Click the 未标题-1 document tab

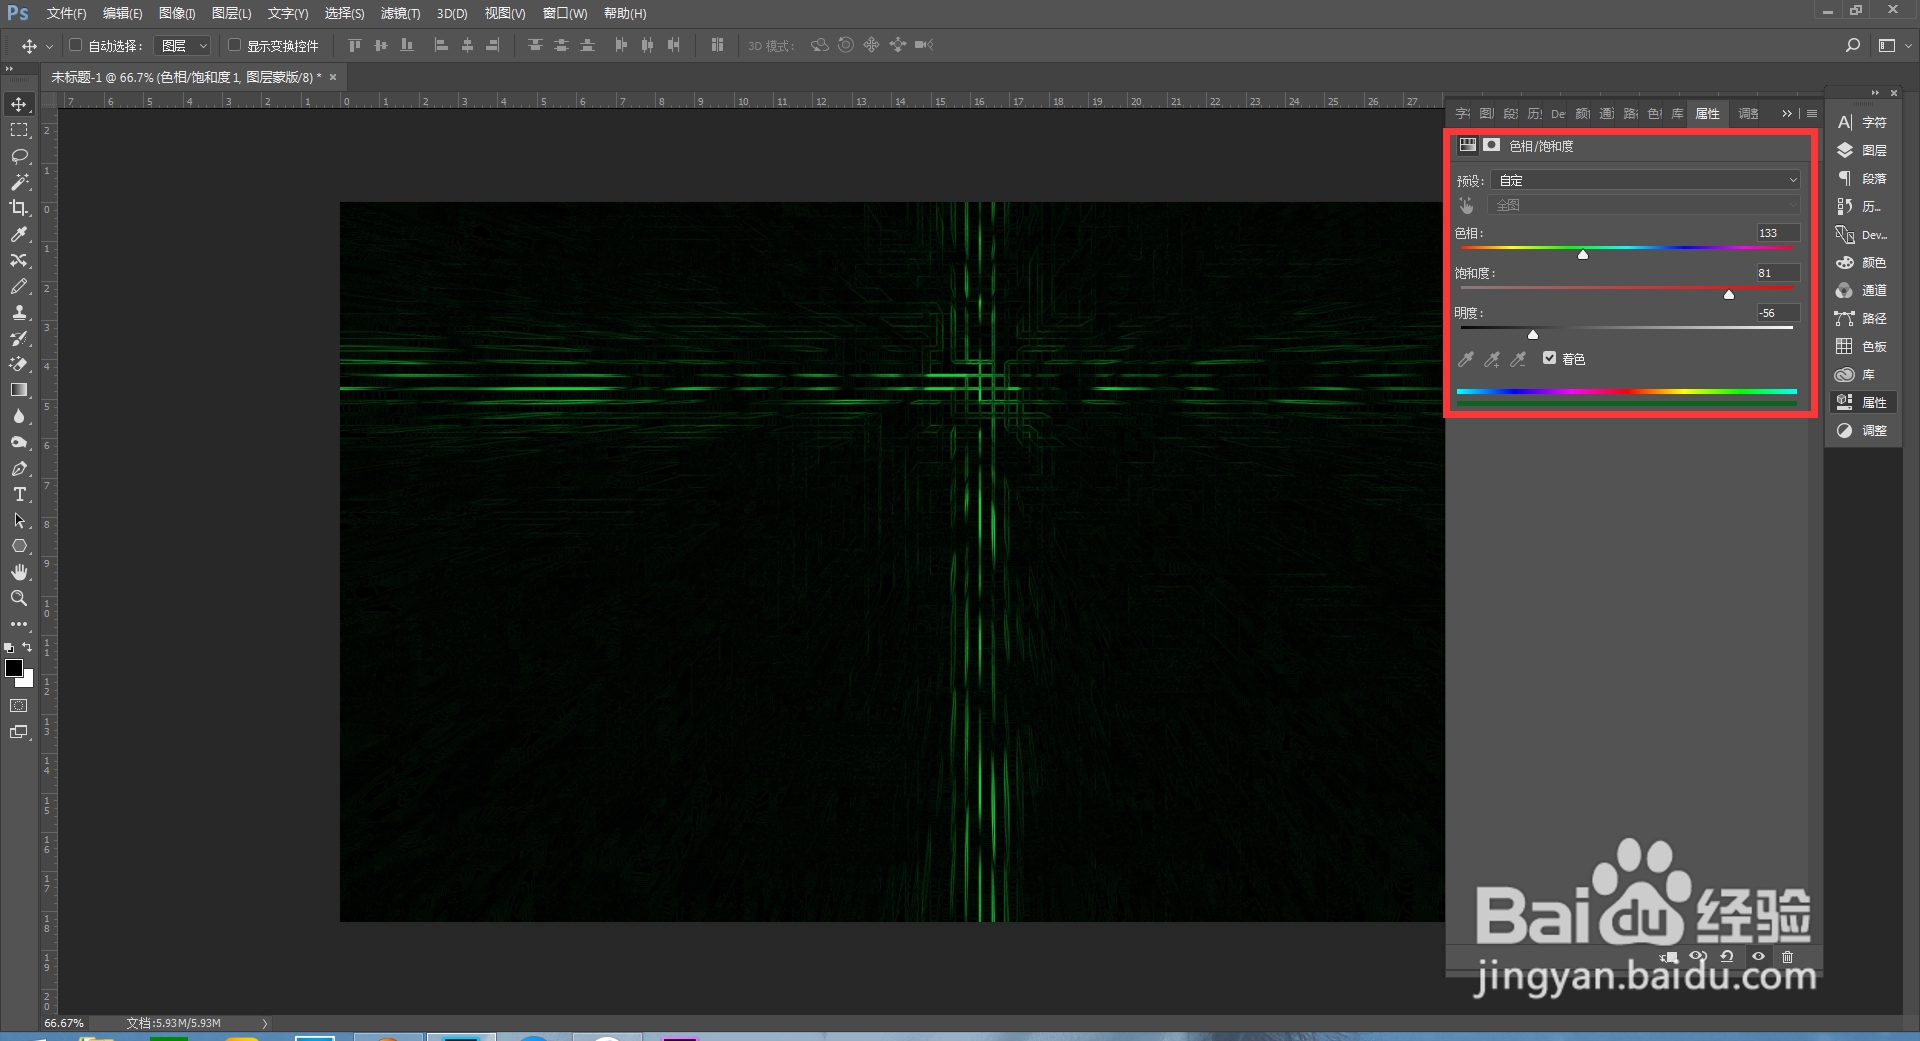point(186,77)
